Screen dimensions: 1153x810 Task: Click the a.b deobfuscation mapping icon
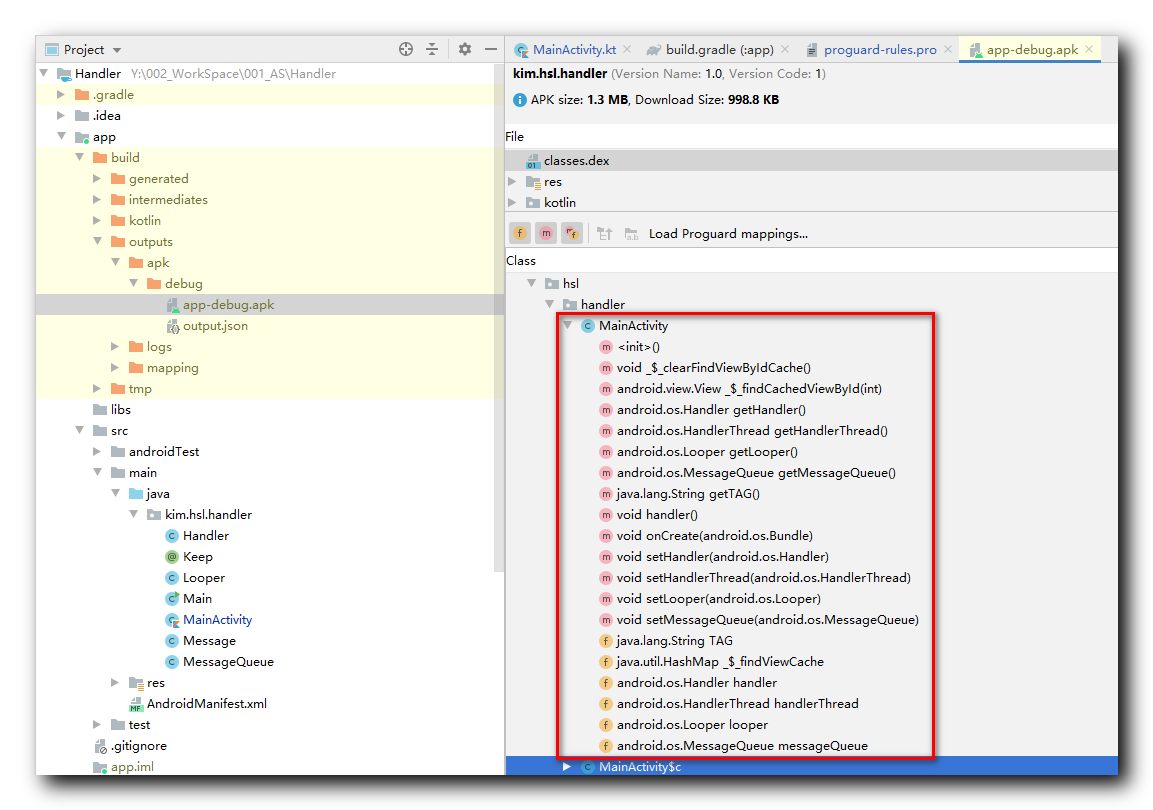coord(632,233)
